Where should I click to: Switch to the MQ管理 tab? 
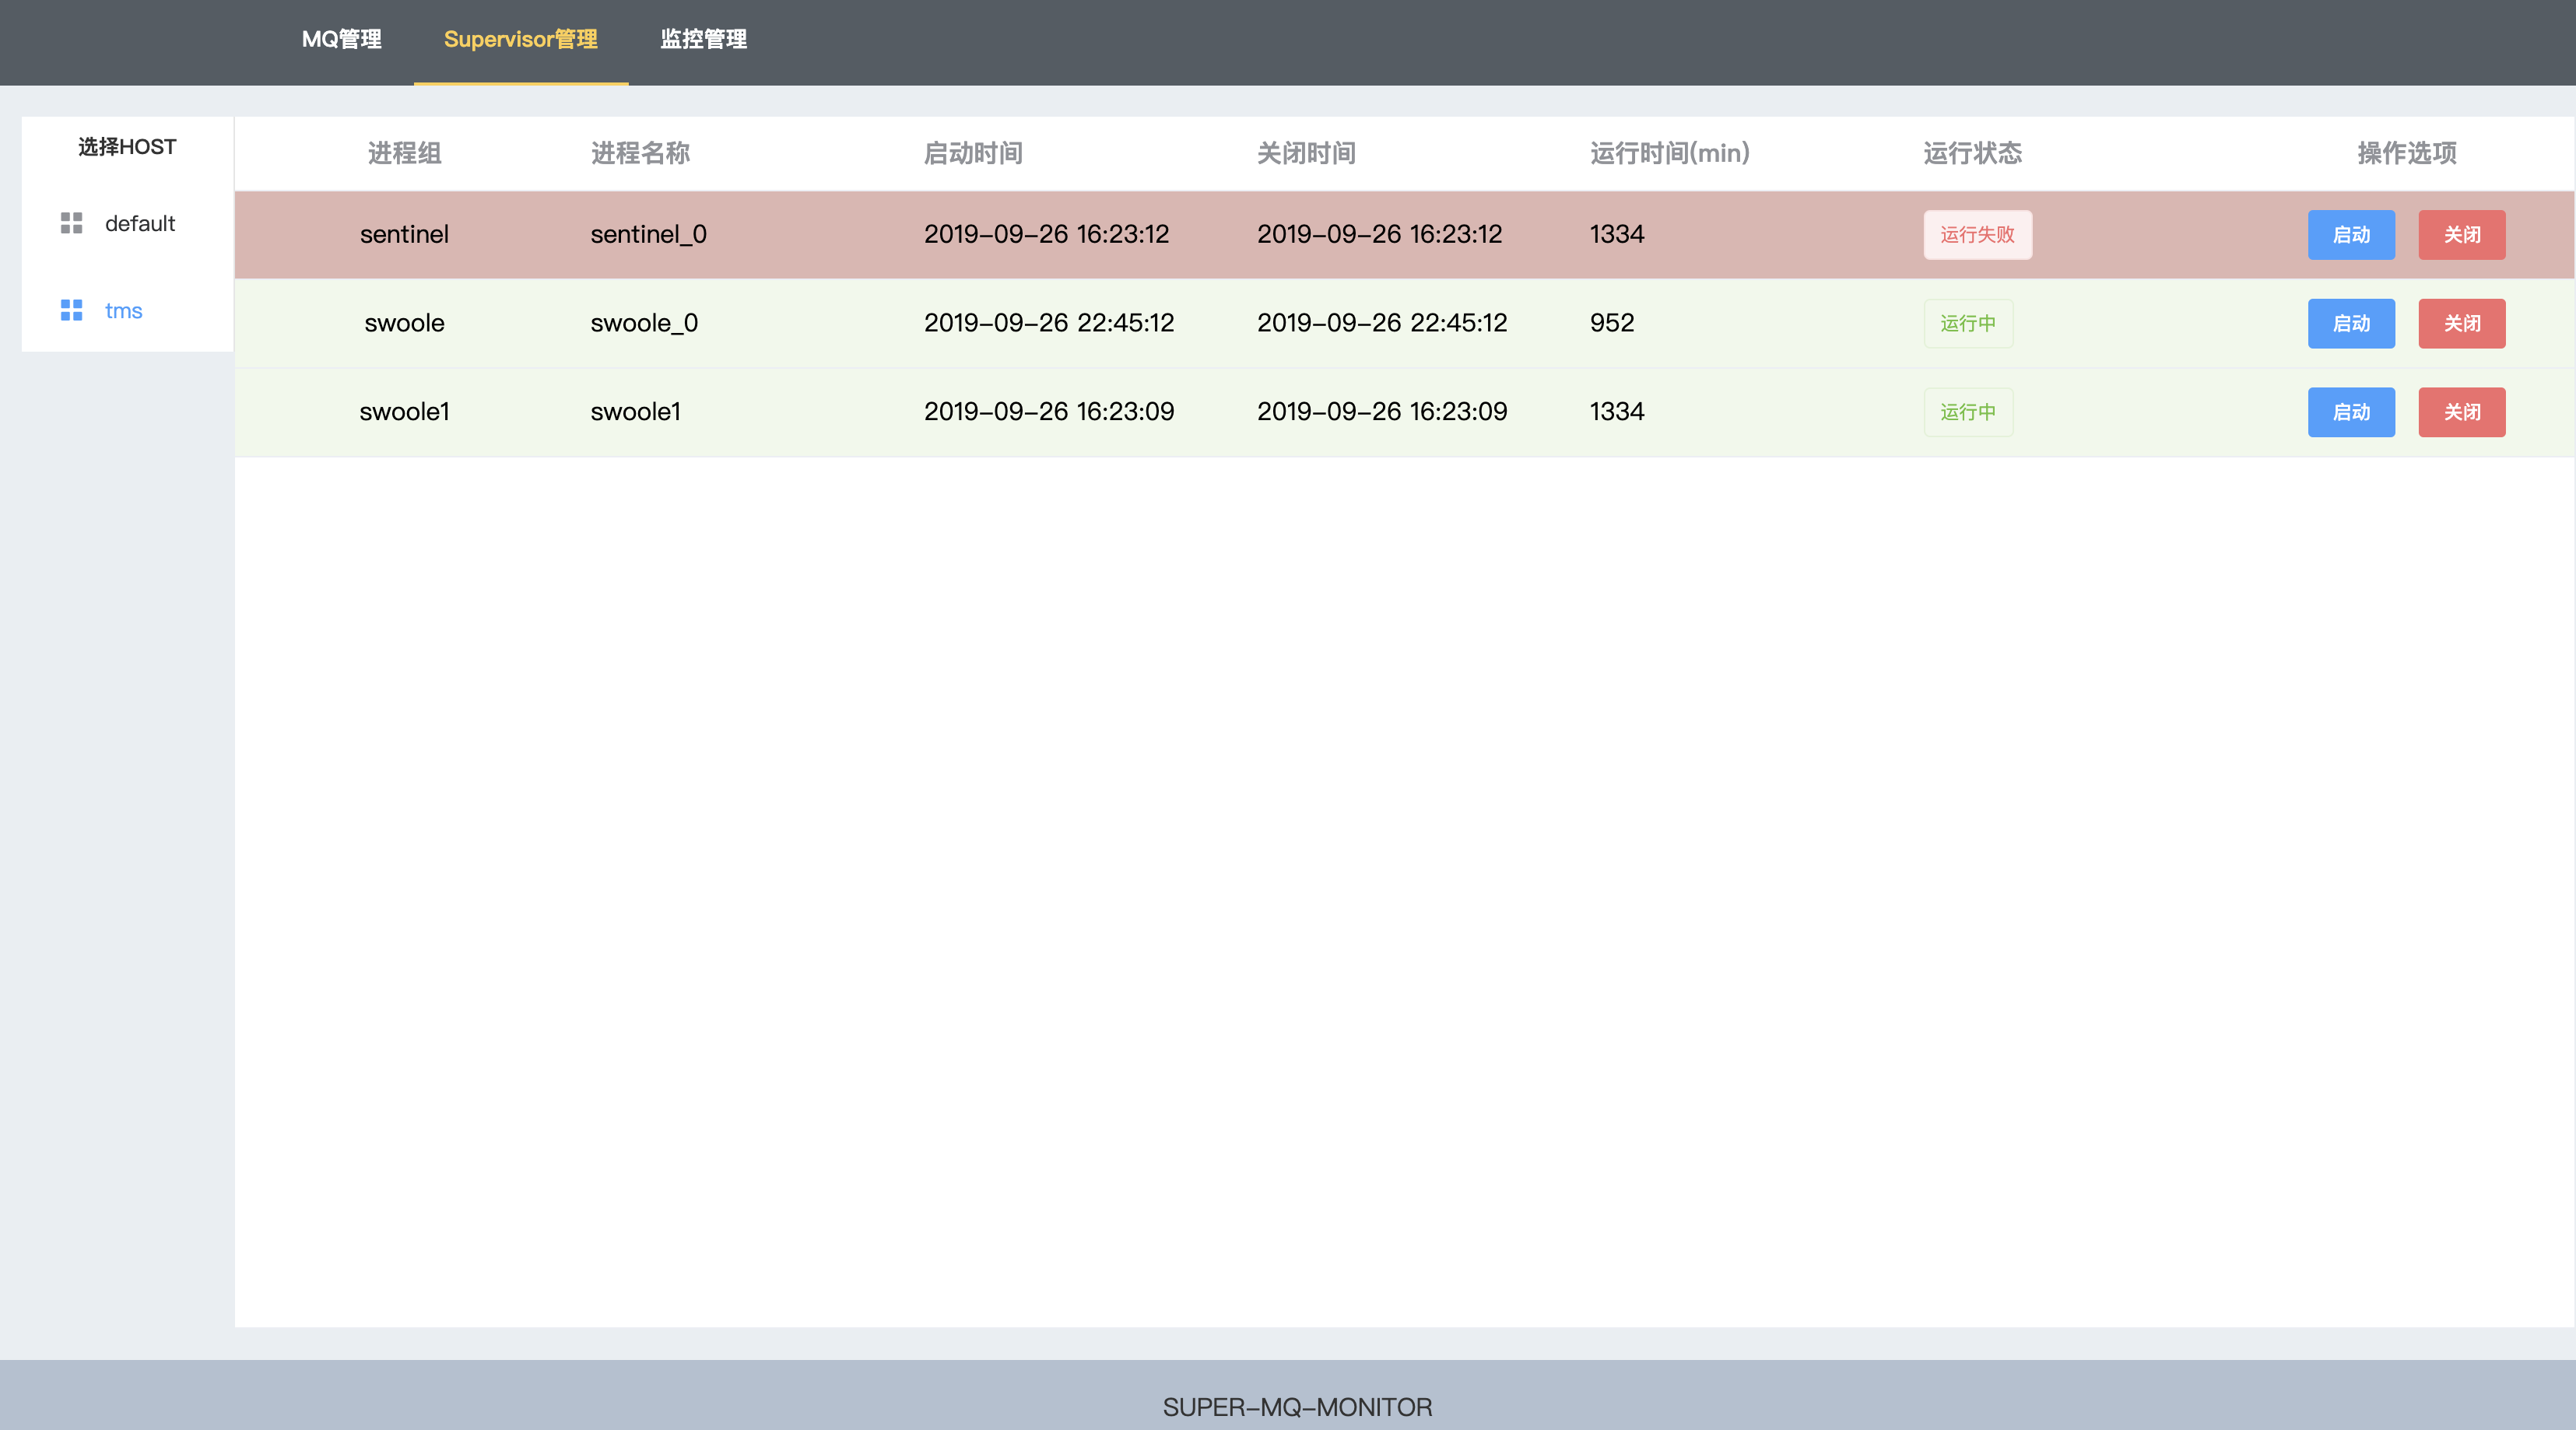coord(341,39)
